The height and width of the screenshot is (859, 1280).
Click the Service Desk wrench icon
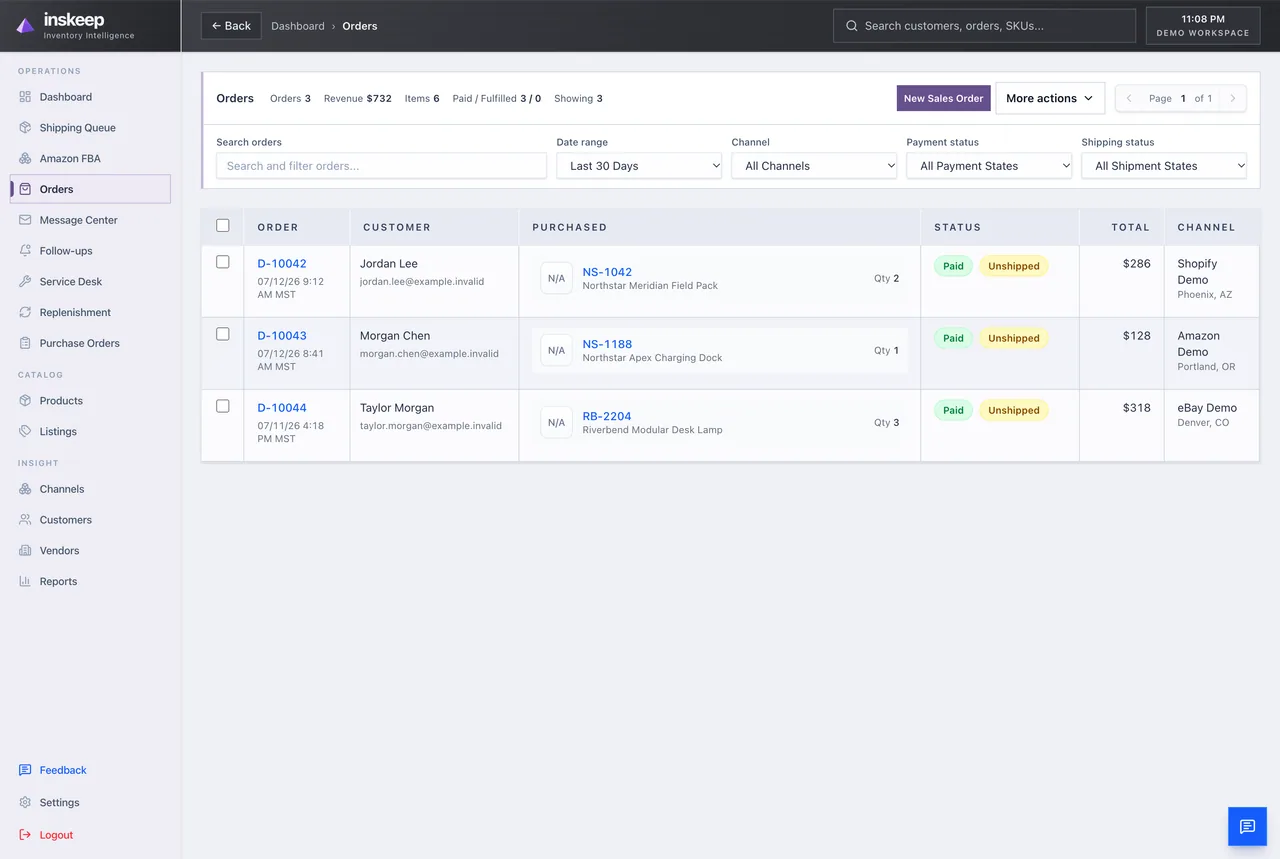(x=26, y=282)
